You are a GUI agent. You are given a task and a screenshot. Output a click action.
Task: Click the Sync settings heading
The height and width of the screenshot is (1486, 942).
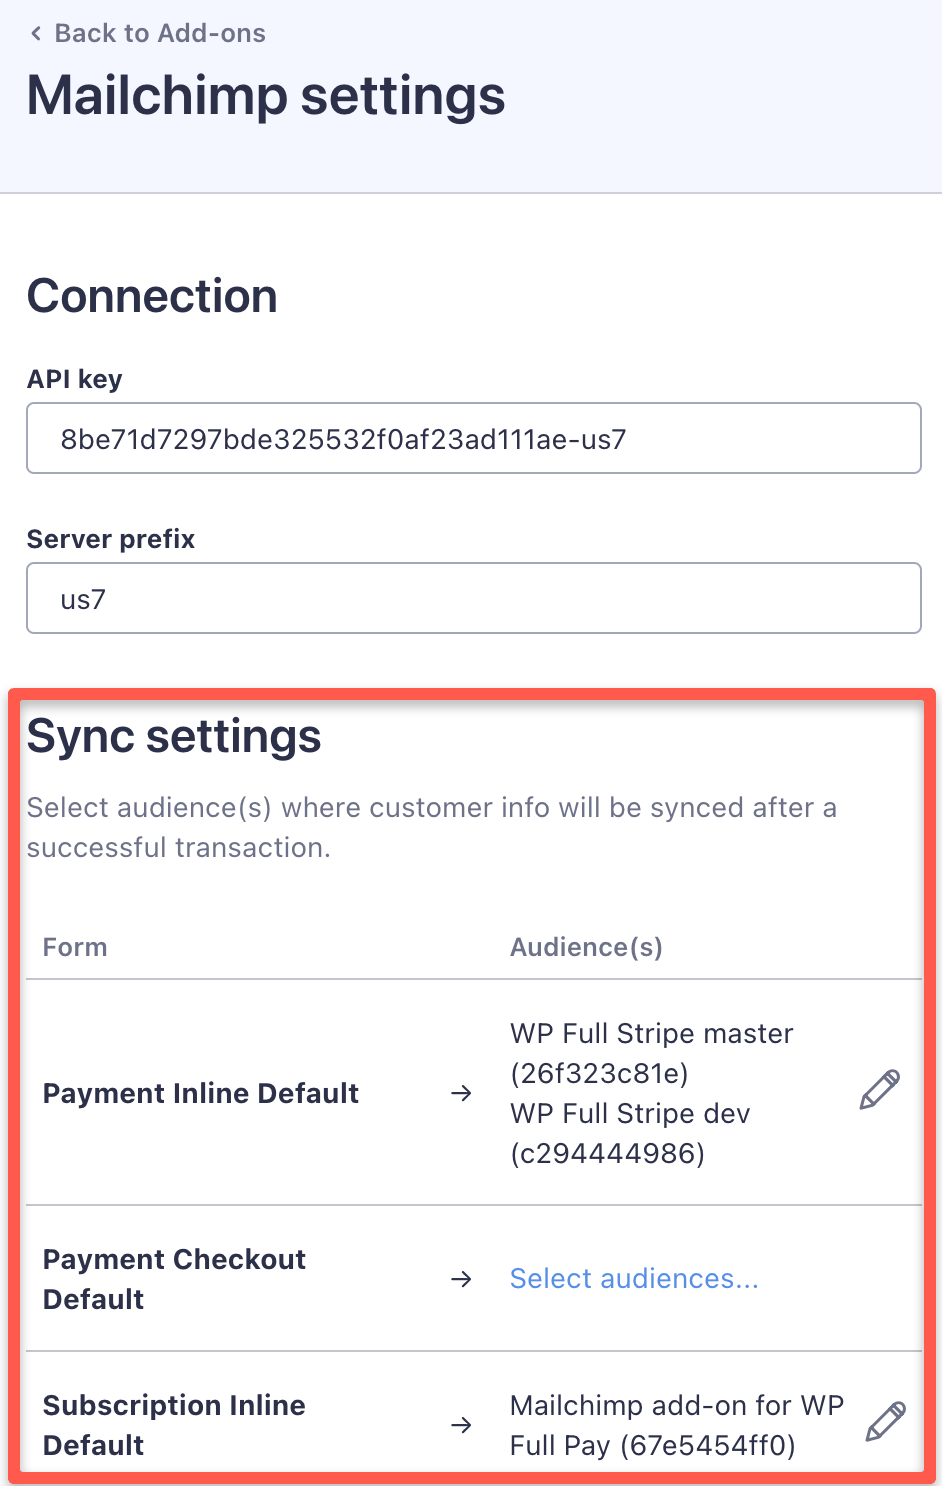click(174, 737)
